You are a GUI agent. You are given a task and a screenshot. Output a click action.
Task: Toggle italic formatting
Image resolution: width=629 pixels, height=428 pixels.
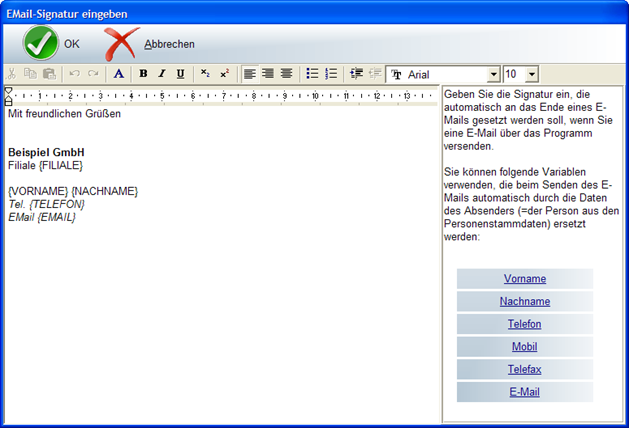[x=162, y=74]
